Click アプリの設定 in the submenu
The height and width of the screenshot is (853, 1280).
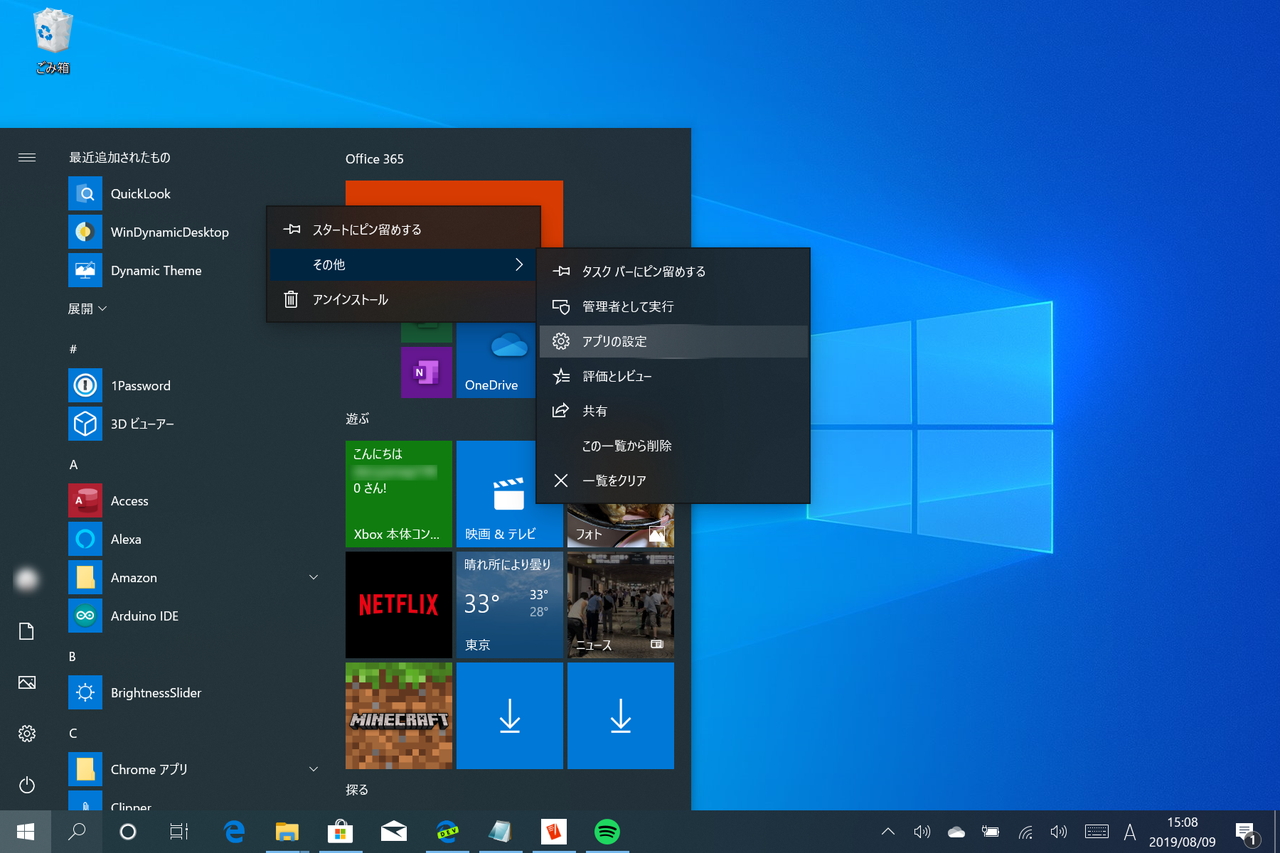pos(673,342)
